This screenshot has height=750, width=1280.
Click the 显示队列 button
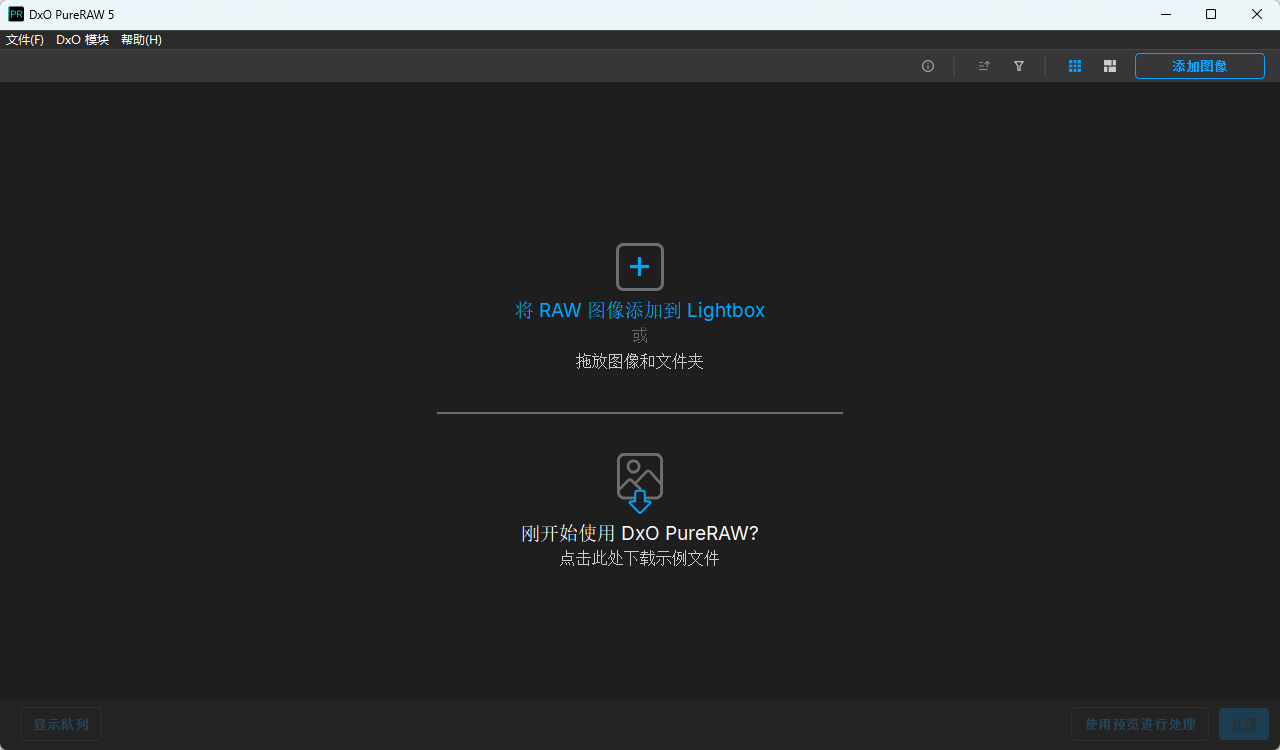tap(61, 724)
